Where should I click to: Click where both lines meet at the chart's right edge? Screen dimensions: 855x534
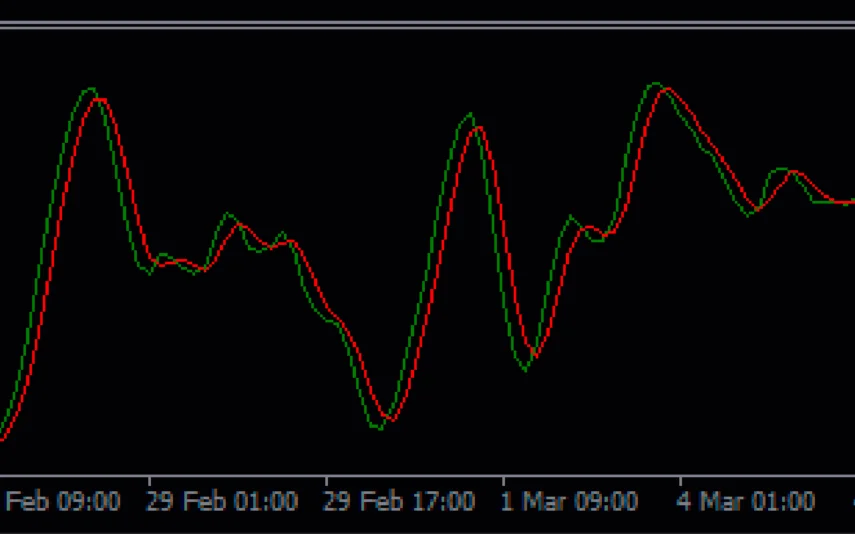(x=848, y=202)
